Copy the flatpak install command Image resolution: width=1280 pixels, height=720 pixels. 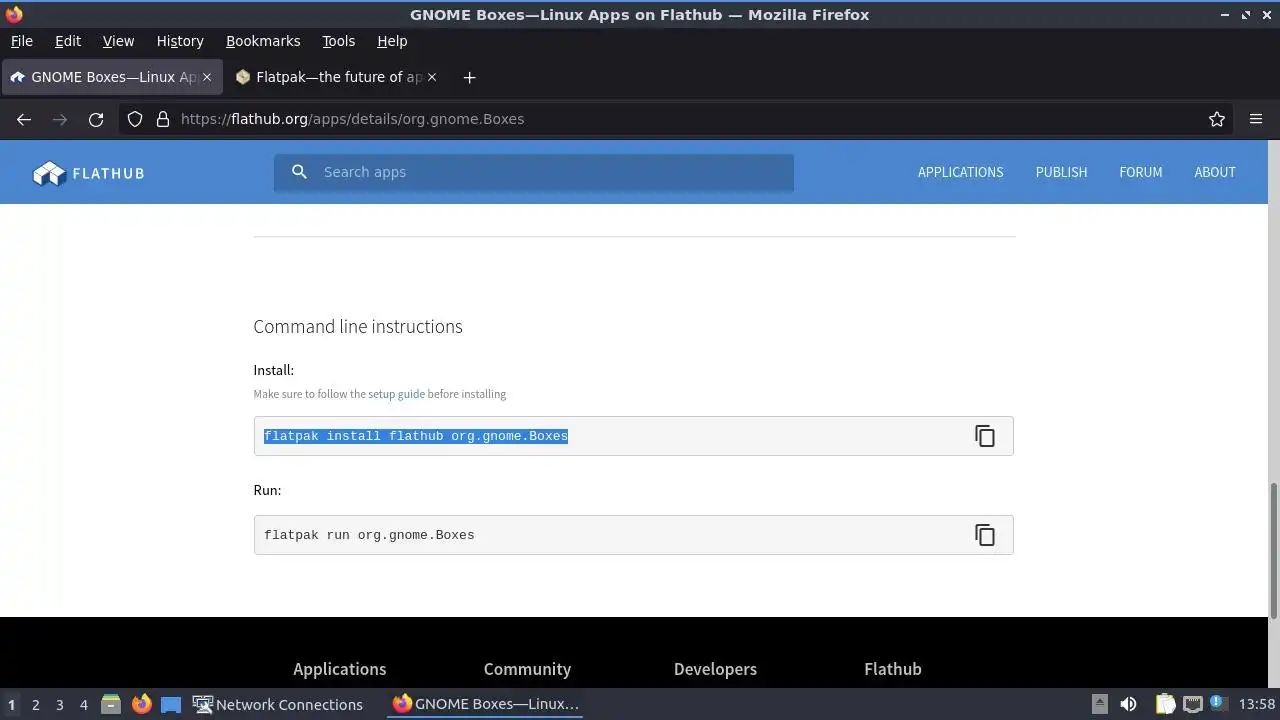(985, 436)
